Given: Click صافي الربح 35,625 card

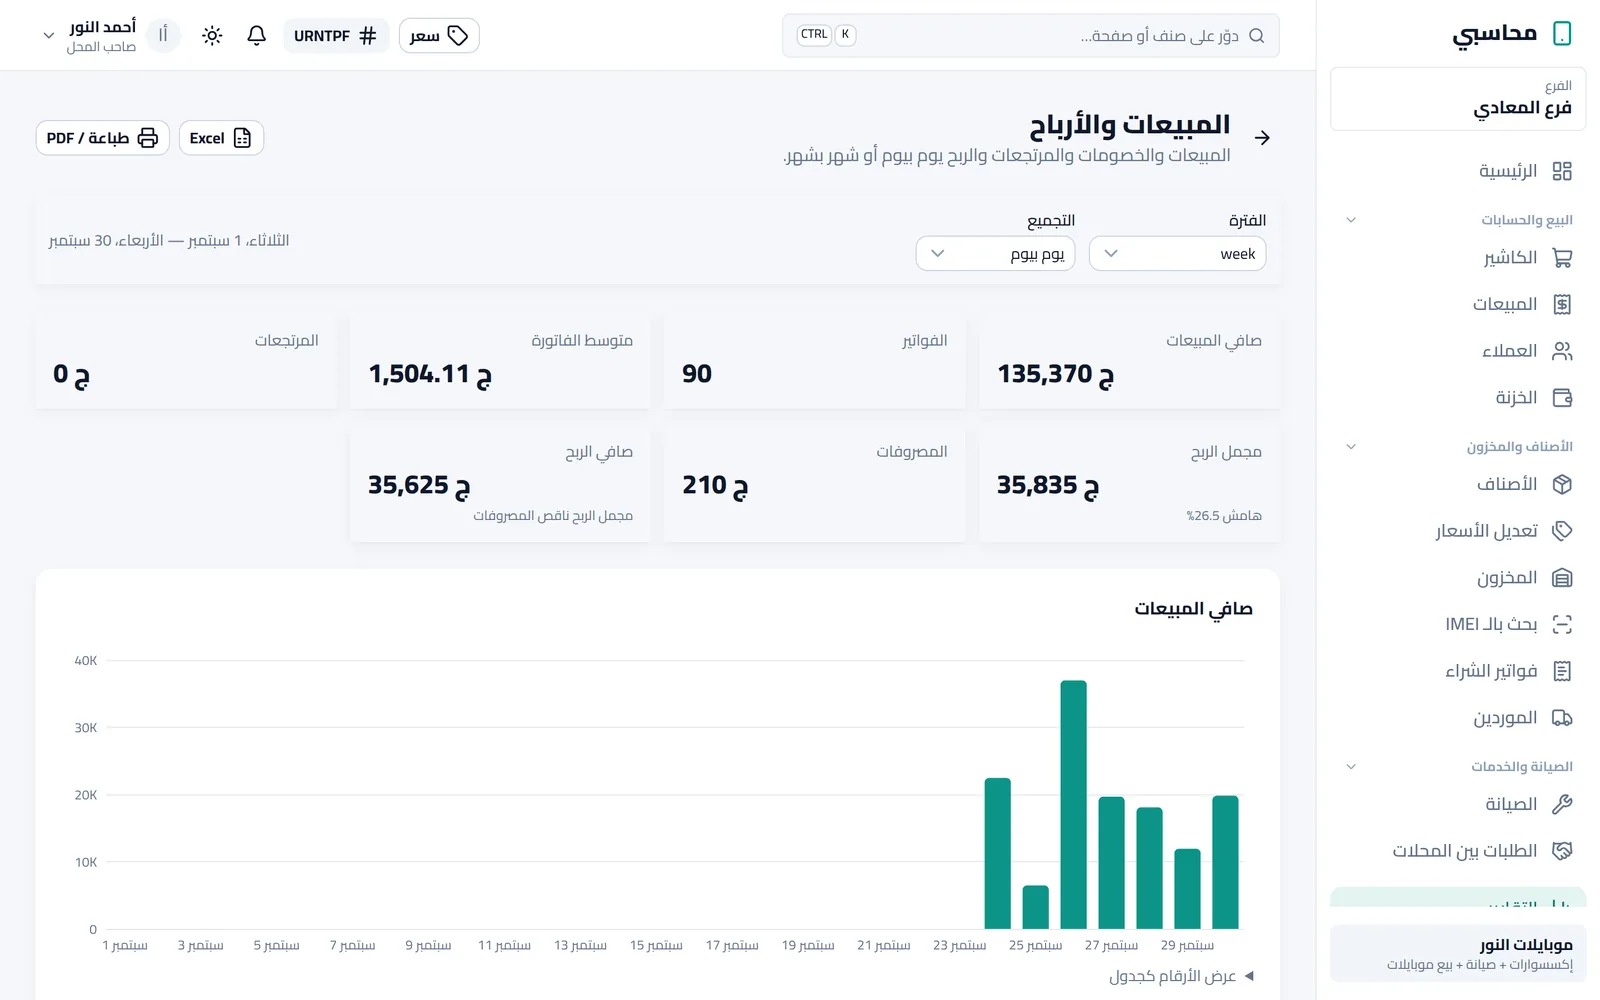Looking at the screenshot, I should pos(500,486).
